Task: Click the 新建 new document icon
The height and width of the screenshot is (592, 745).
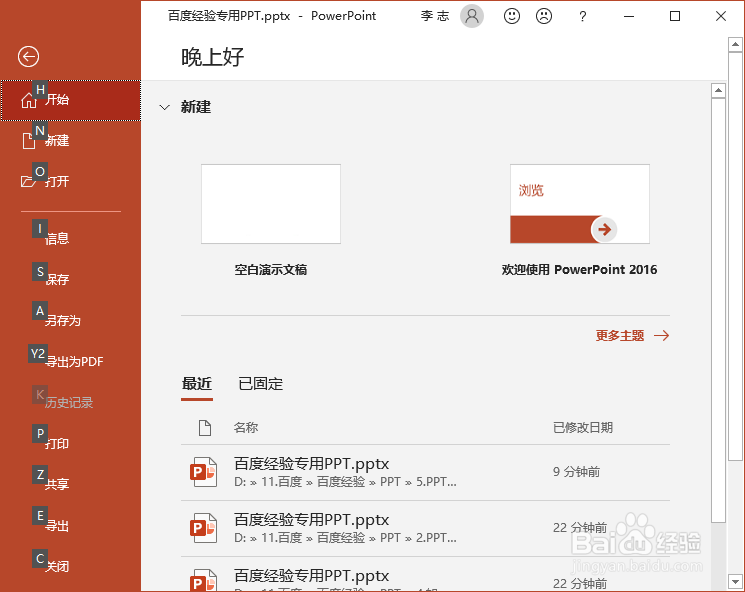Action: [x=29, y=141]
